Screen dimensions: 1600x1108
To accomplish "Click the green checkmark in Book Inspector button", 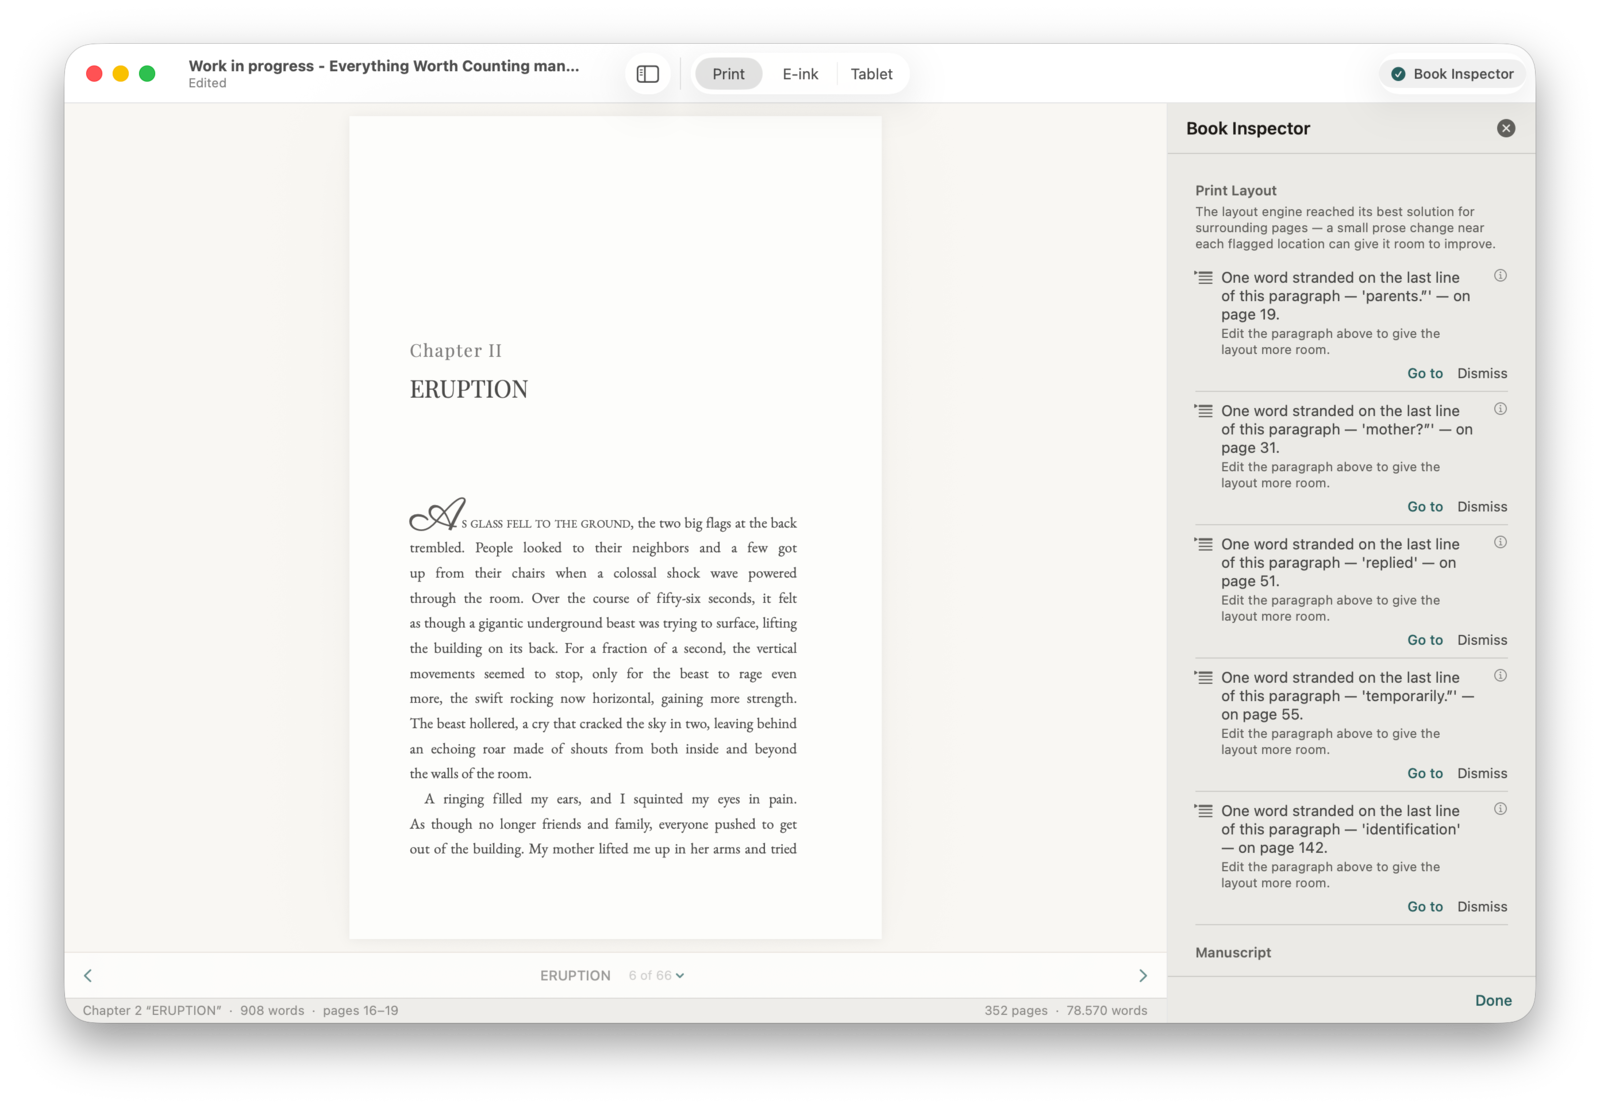I will (1398, 74).
